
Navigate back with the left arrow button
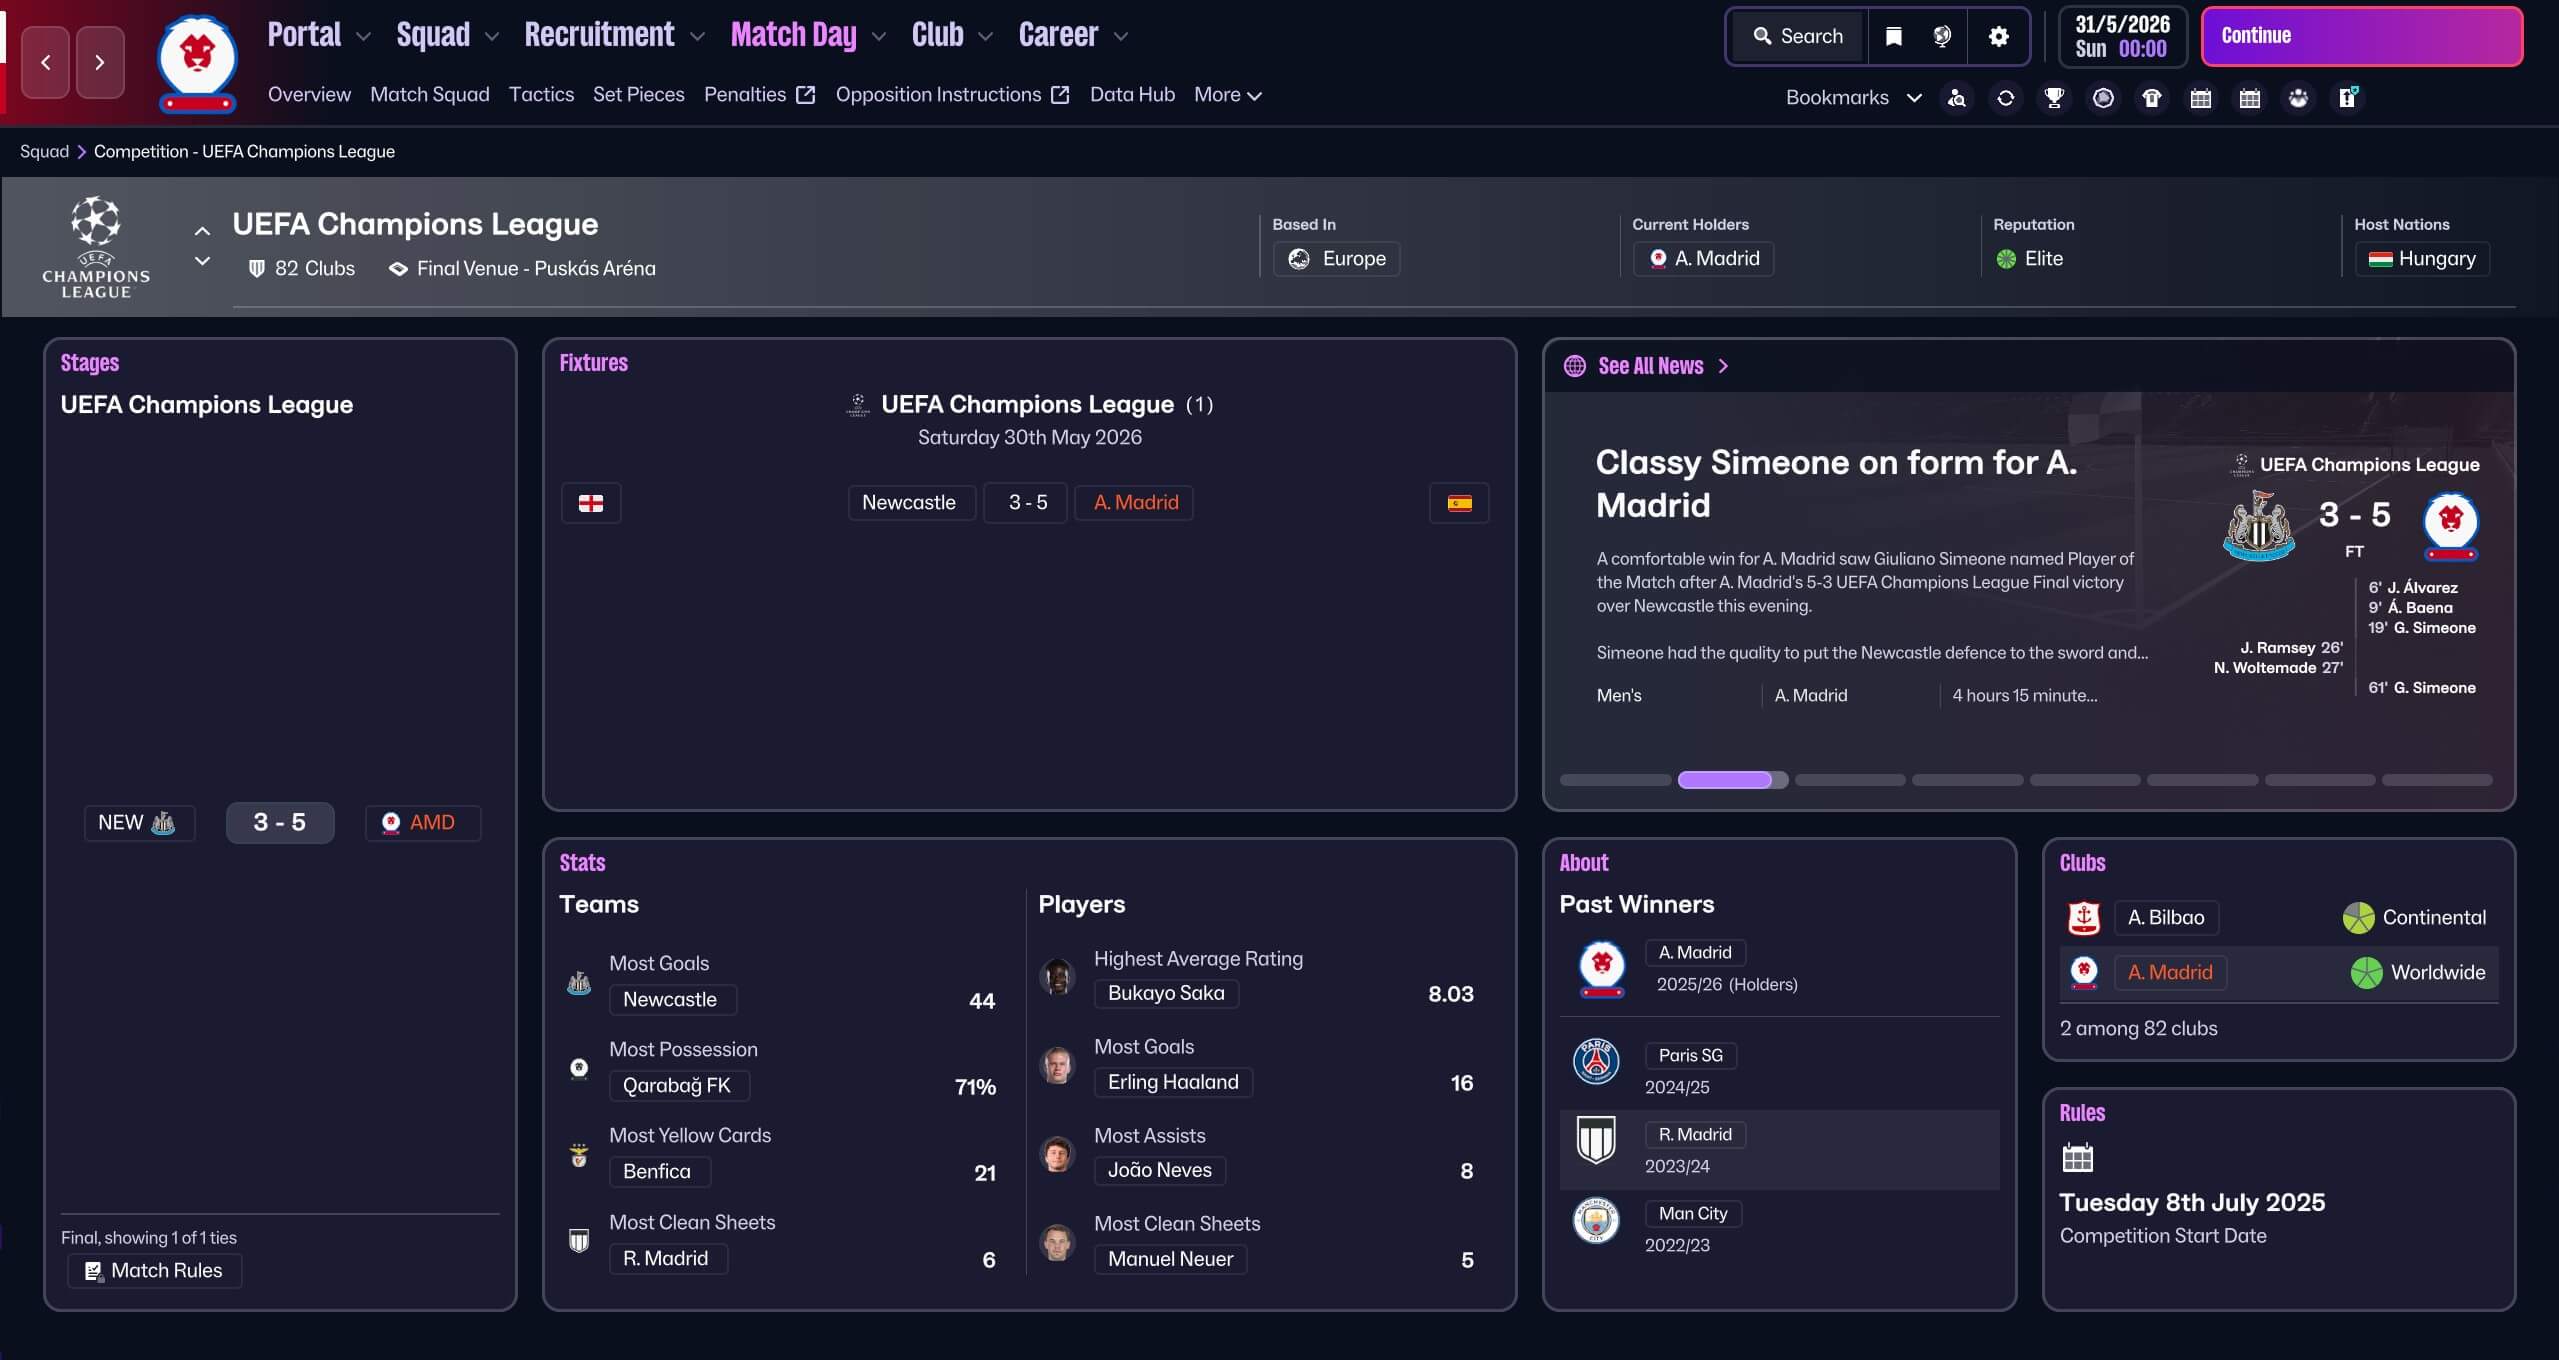click(46, 62)
